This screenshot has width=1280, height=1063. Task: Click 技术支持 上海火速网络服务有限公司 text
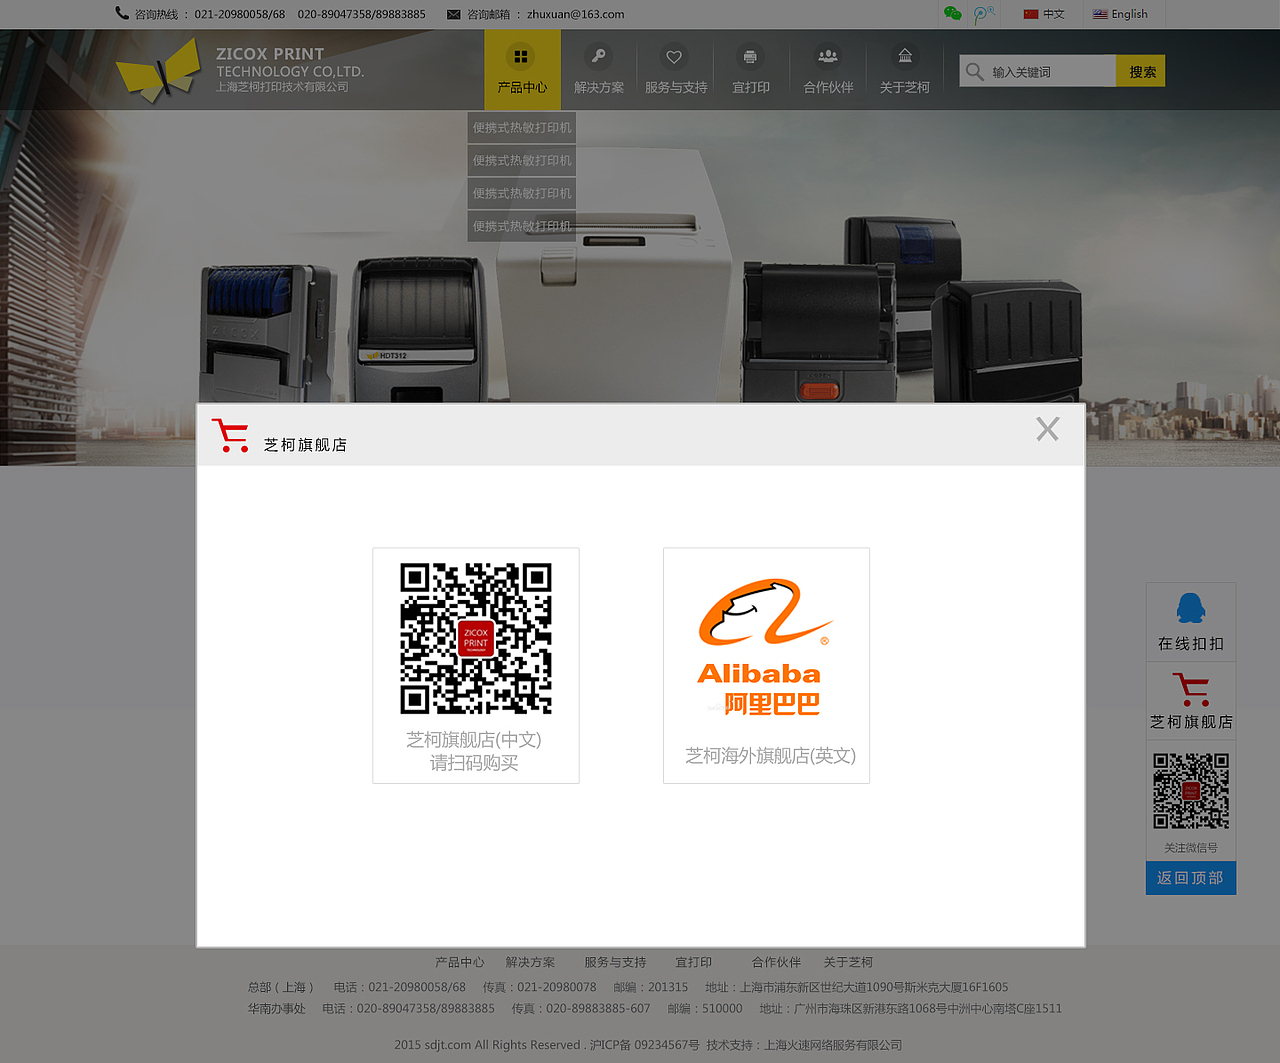[x=804, y=1045]
